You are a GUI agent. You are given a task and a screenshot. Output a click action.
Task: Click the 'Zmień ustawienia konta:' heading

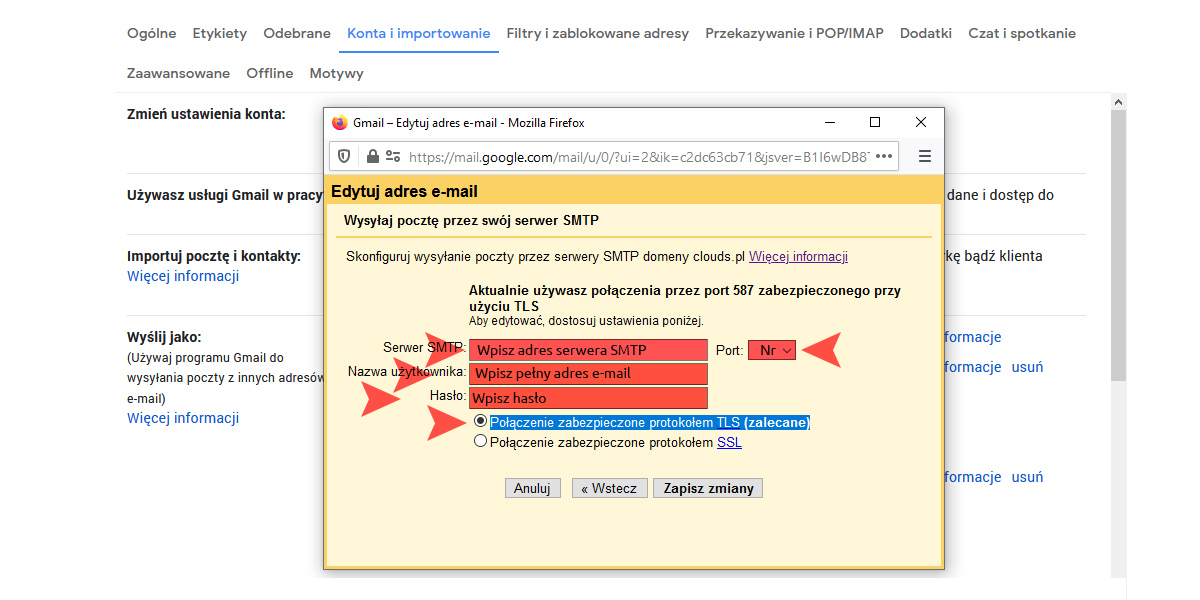206,114
